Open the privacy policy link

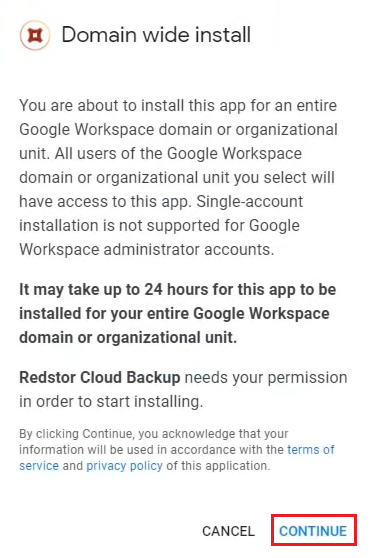tap(124, 465)
